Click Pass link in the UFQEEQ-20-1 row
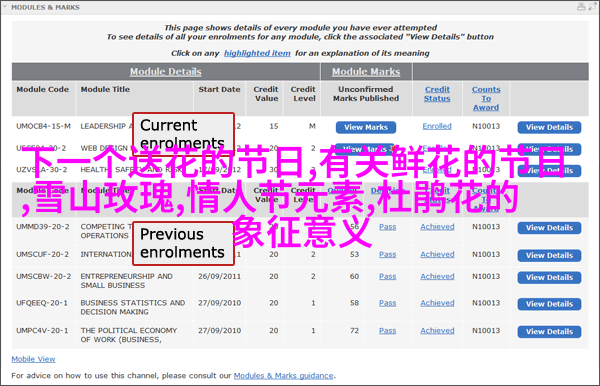 tap(388, 303)
